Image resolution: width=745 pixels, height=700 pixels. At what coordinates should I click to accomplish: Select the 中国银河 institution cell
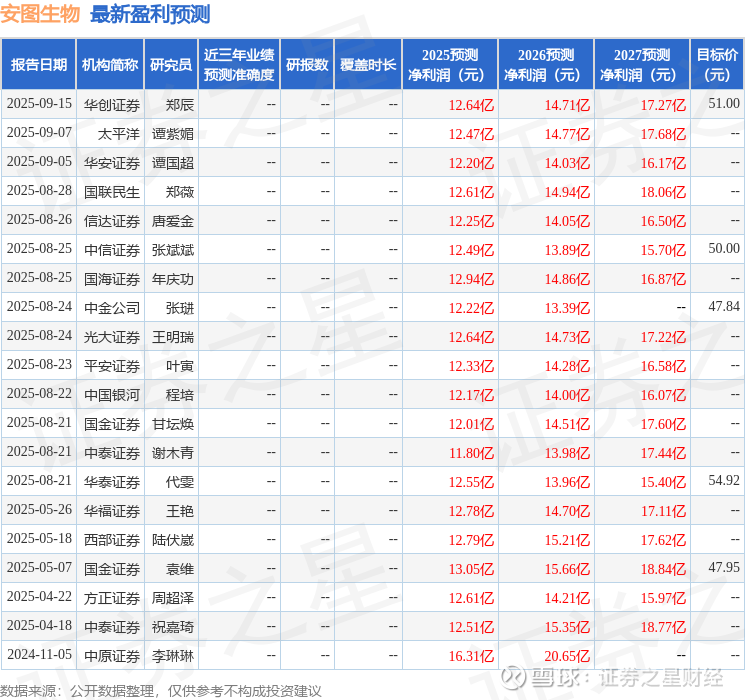click(112, 394)
